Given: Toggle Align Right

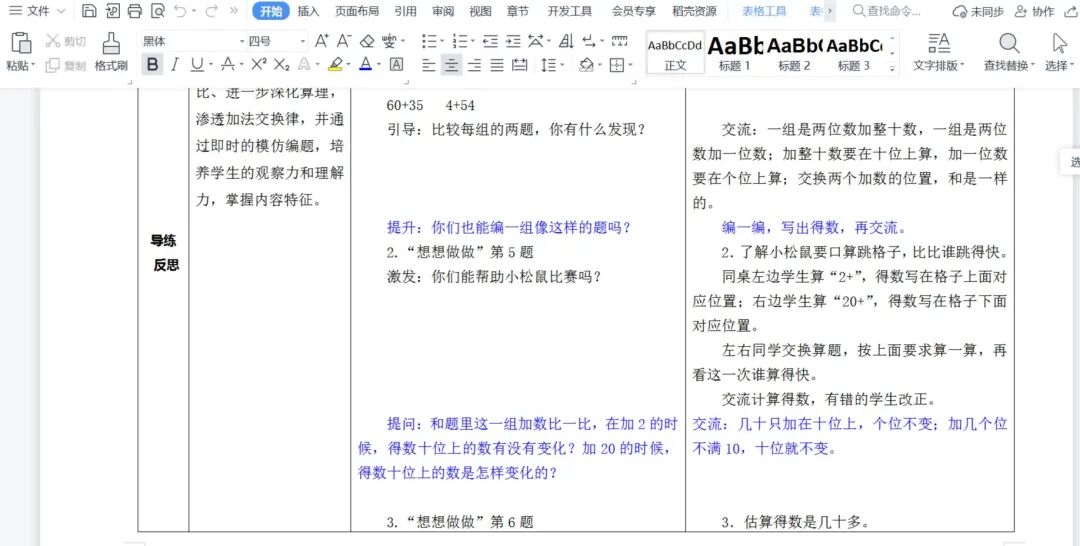Looking at the screenshot, I should click(474, 65).
